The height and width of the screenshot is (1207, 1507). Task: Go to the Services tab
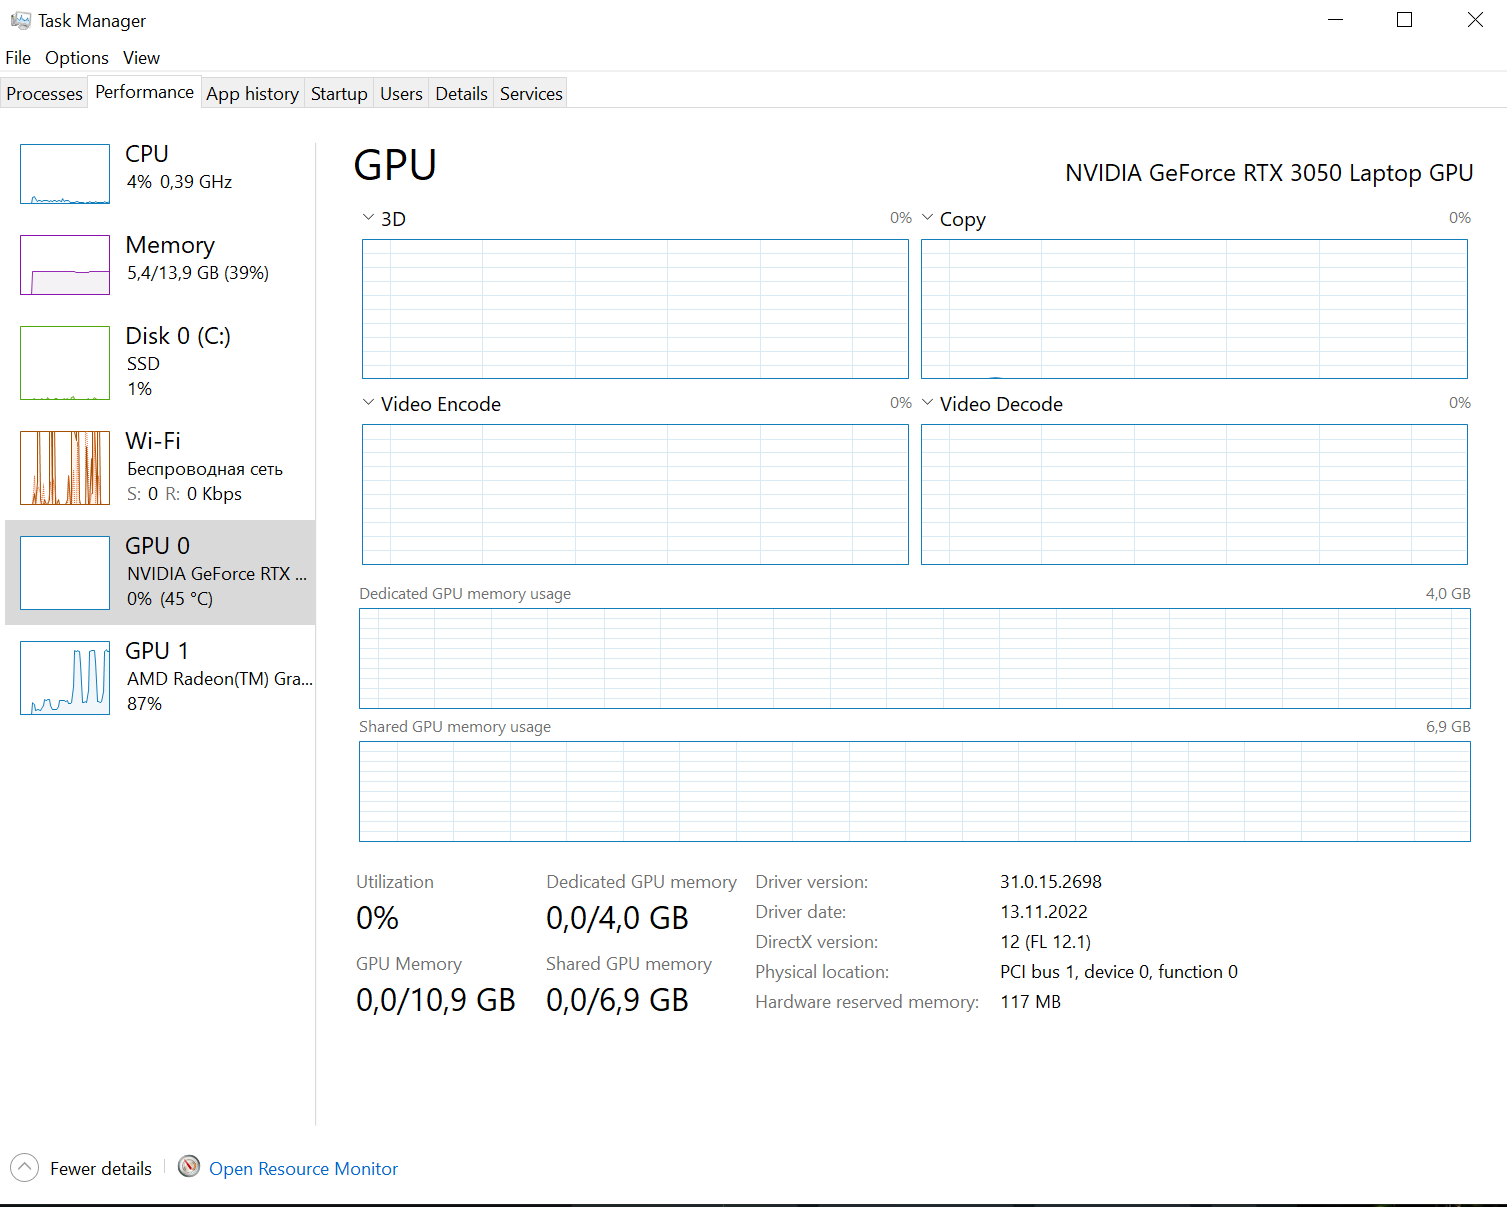point(531,94)
